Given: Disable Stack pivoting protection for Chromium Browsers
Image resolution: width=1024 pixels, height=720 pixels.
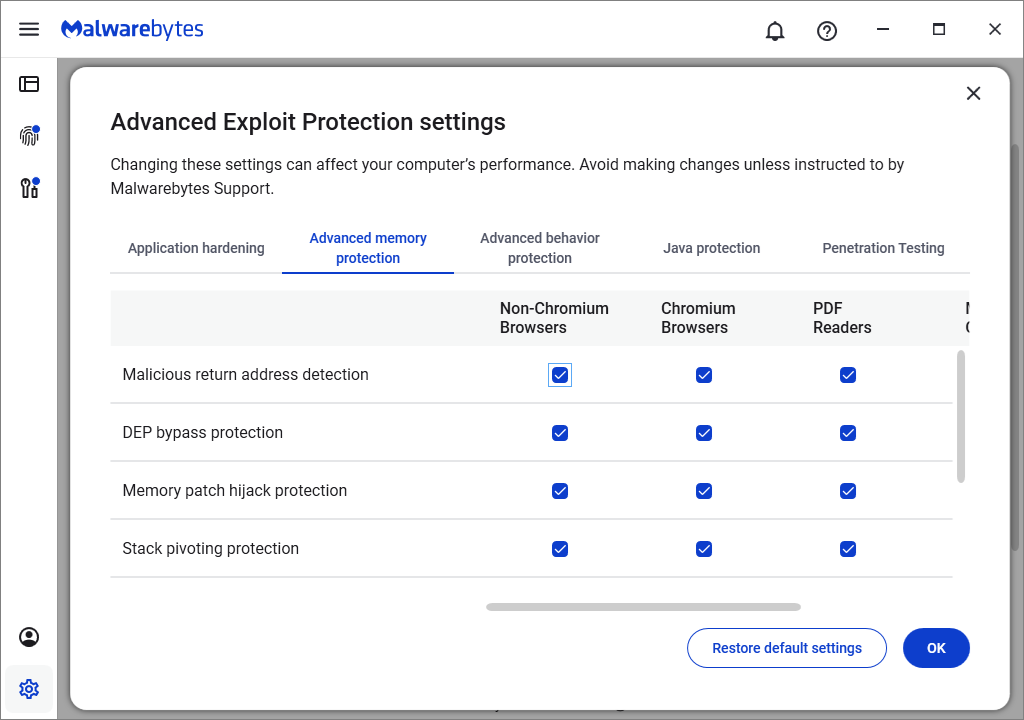Looking at the screenshot, I should [703, 549].
